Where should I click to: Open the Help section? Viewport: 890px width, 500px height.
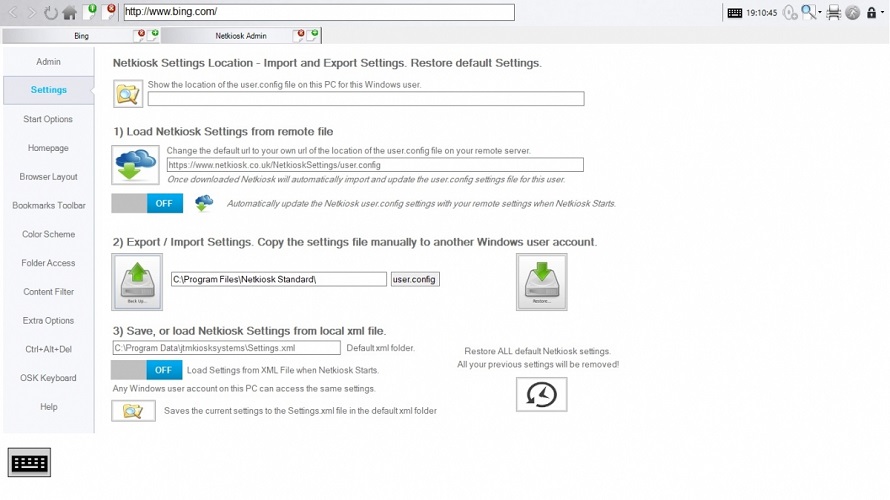(48, 407)
